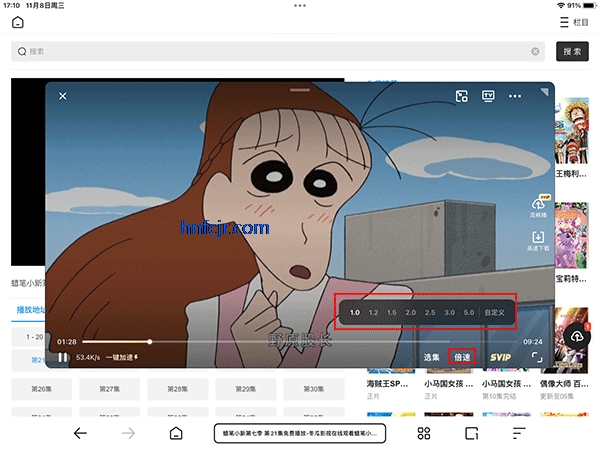Select 1.5 playback speed
The height and width of the screenshot is (450, 600).
[392, 313]
